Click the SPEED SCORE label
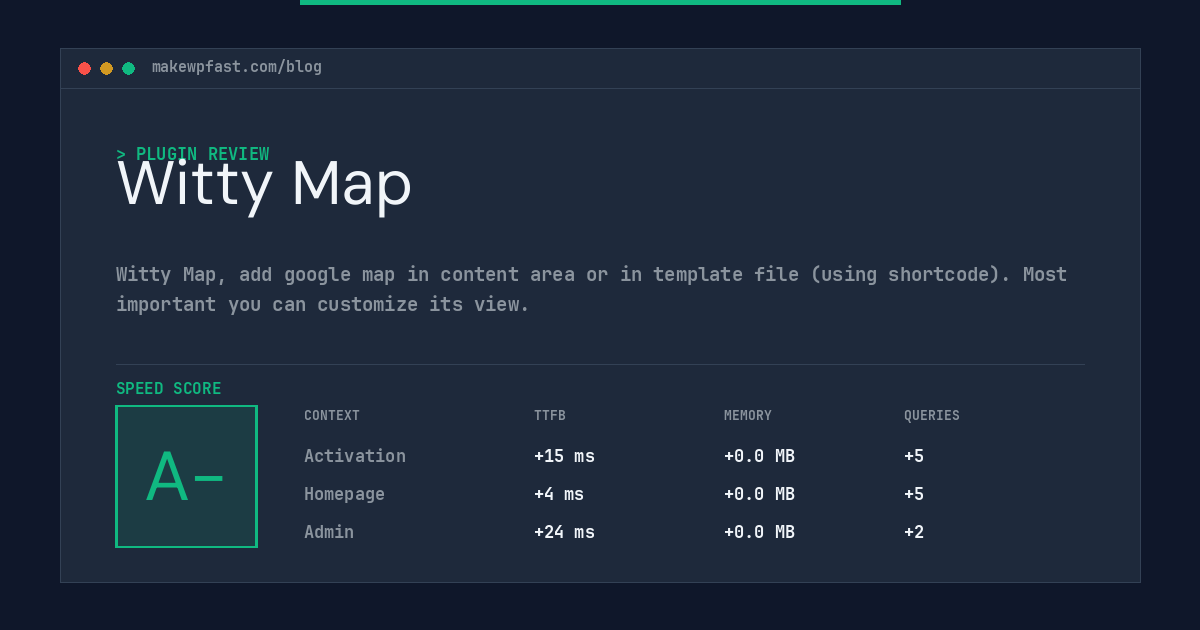 (169, 389)
